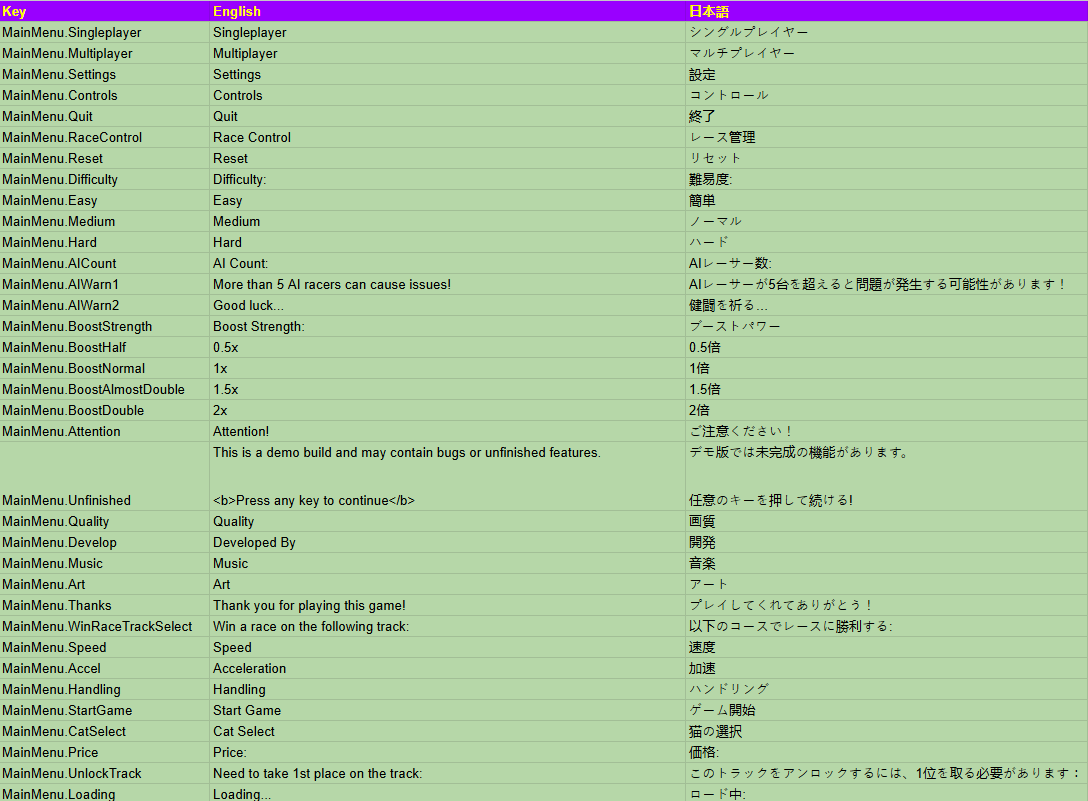Select the MainMenu.Quit key cell
1088x801 pixels.
click(105, 117)
